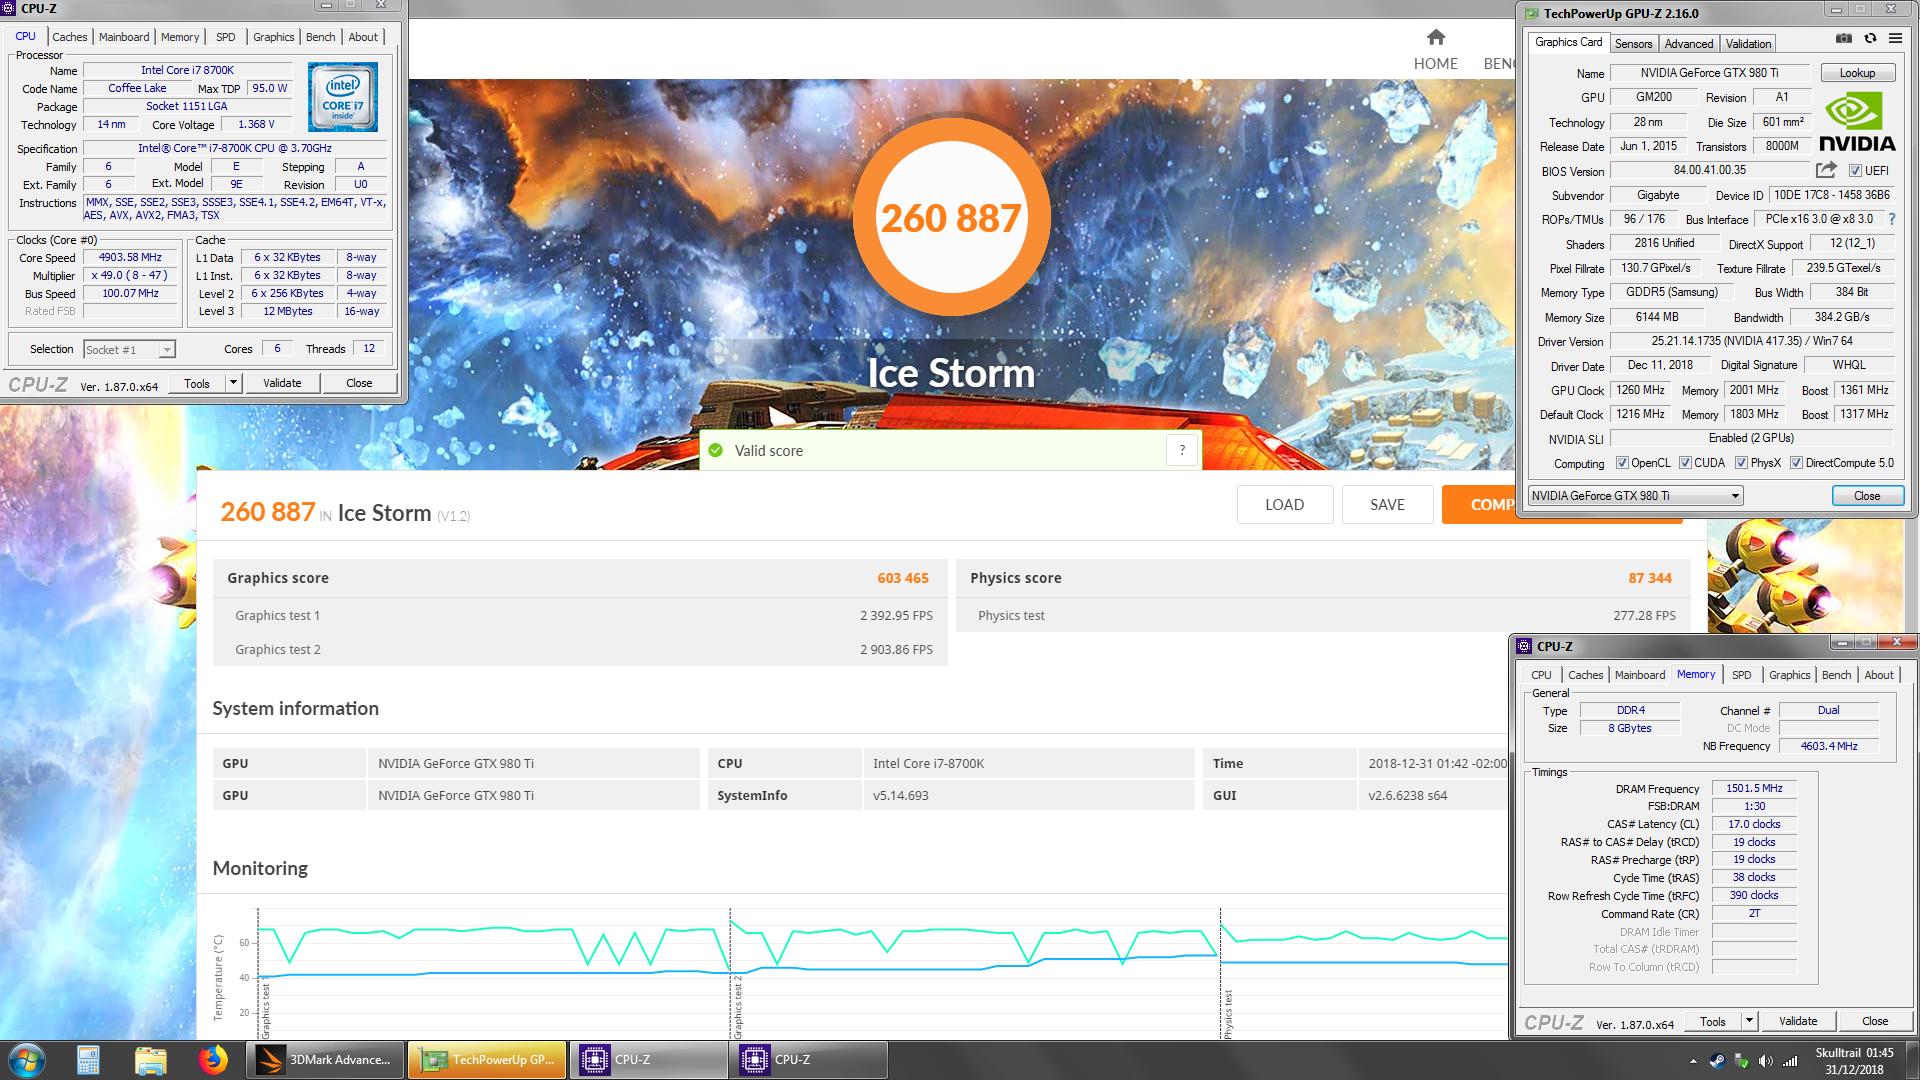1920x1080 pixels.
Task: Click the Bus Interface question mark icon
Action: click(x=1892, y=219)
